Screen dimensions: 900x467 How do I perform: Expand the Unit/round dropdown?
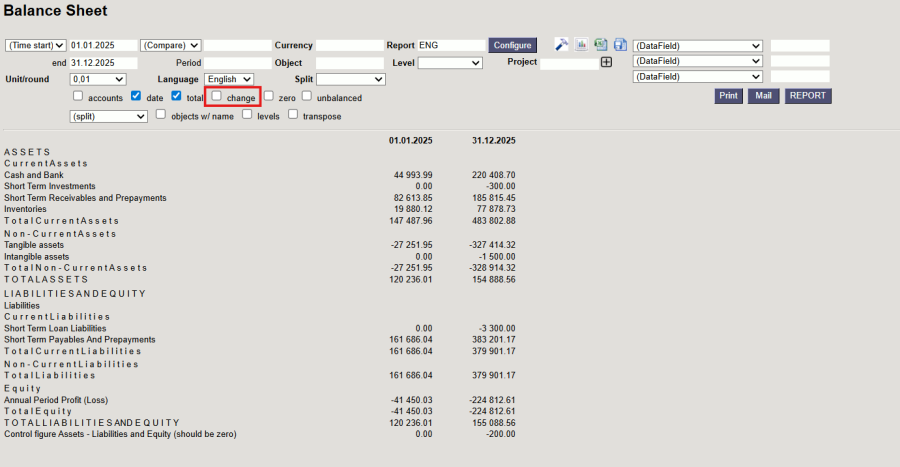click(x=98, y=79)
